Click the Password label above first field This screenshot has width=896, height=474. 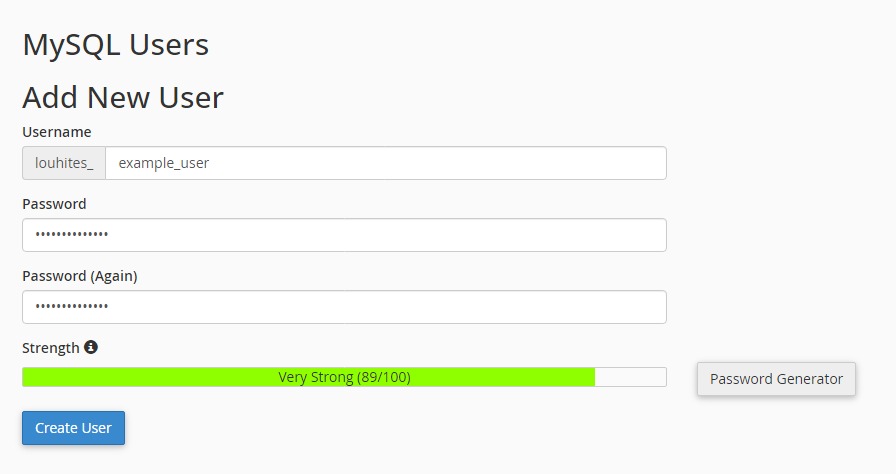(x=54, y=204)
